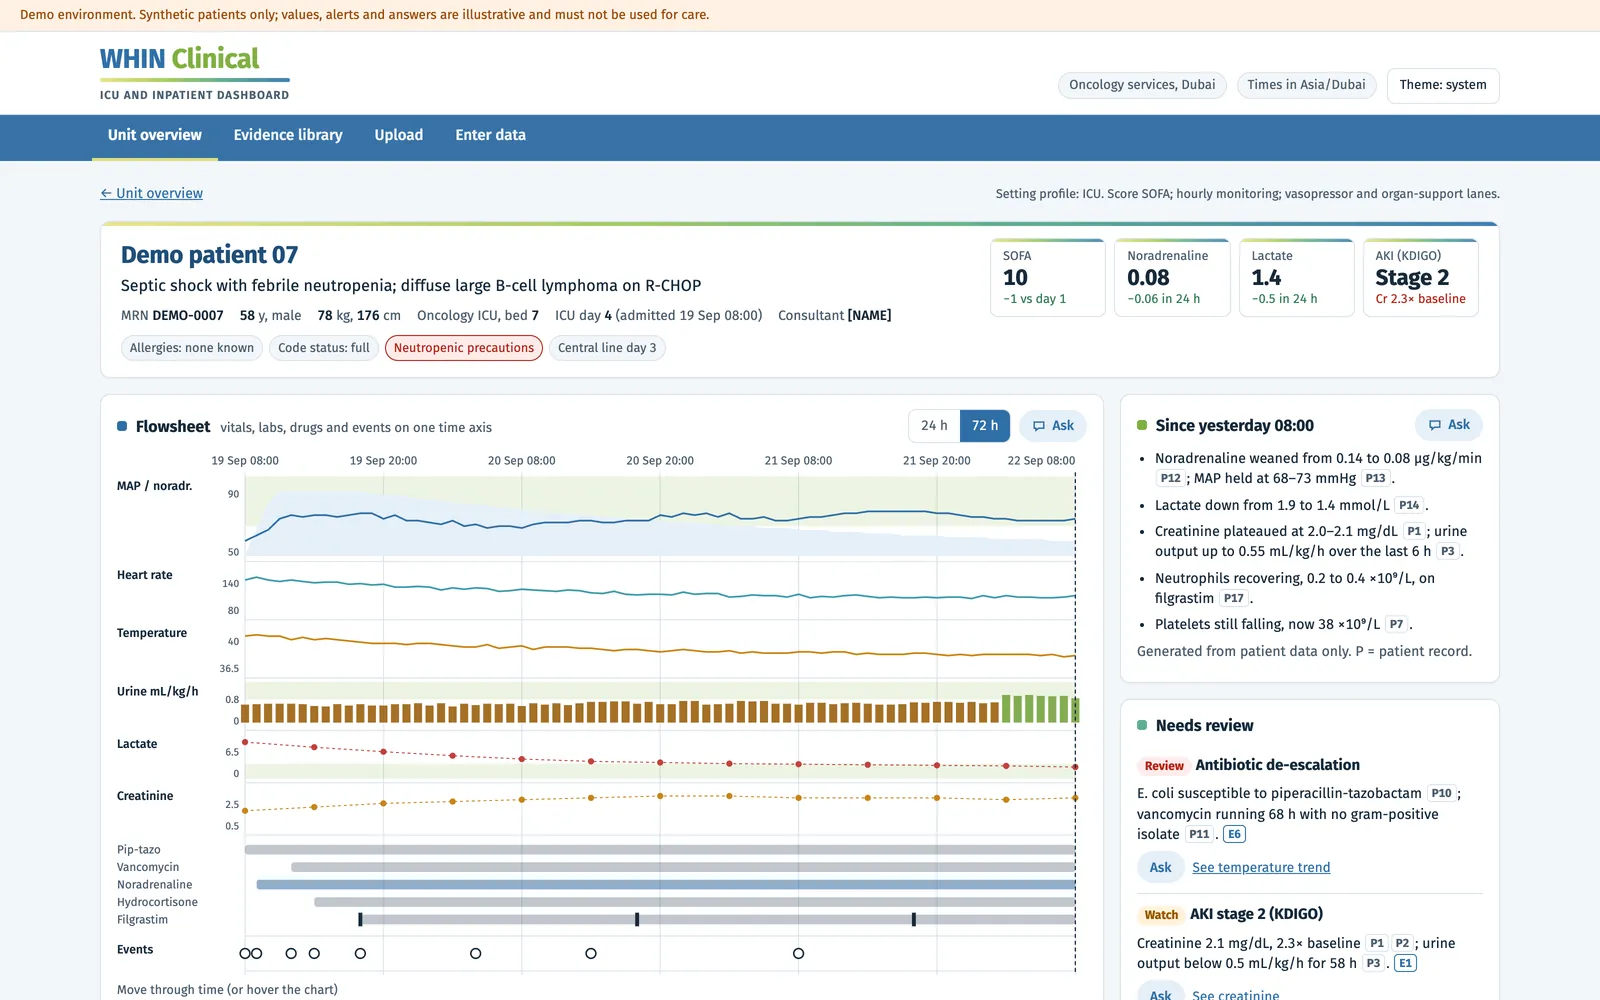Open patient reference P10 for E. coli
This screenshot has height=1000, width=1600.
click(x=1441, y=794)
